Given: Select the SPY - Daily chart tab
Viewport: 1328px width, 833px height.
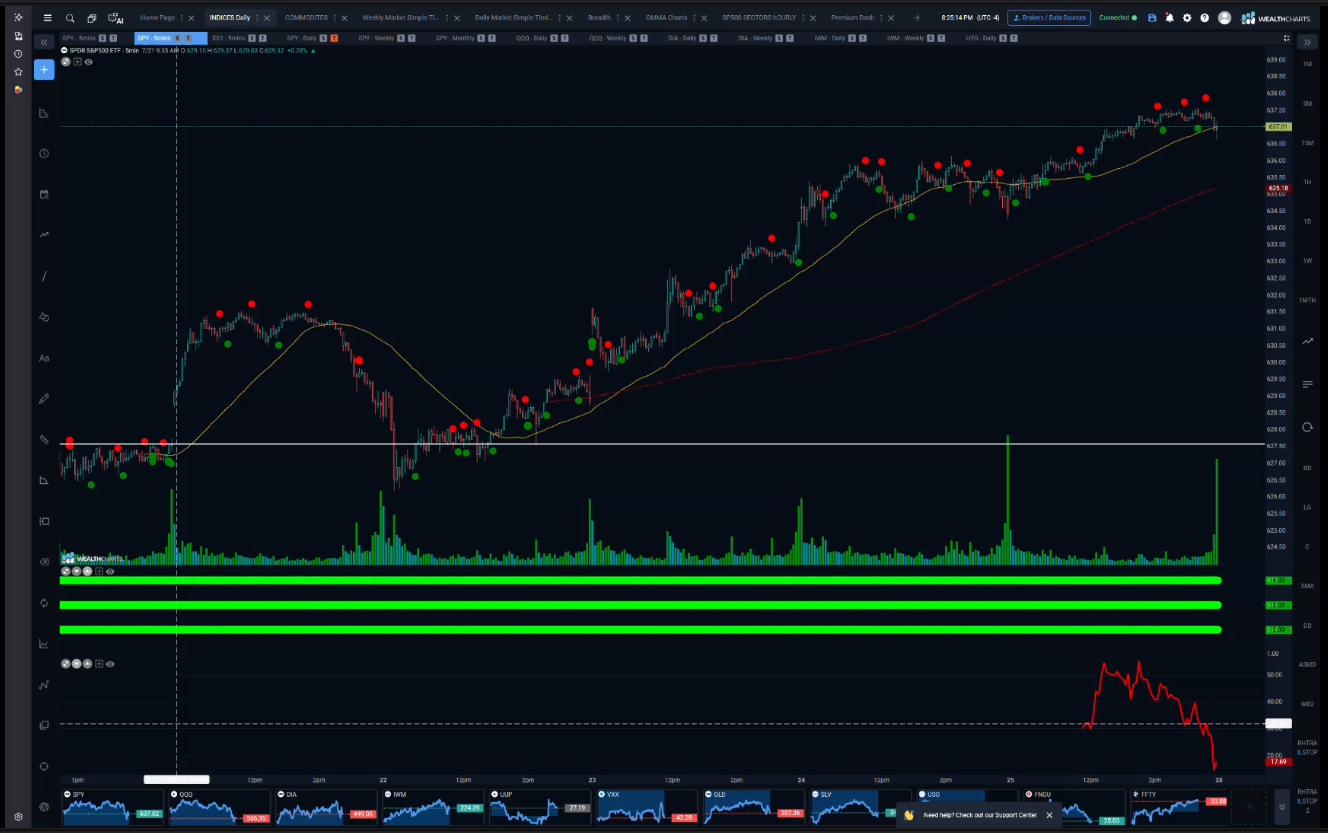Looking at the screenshot, I should (x=301, y=38).
